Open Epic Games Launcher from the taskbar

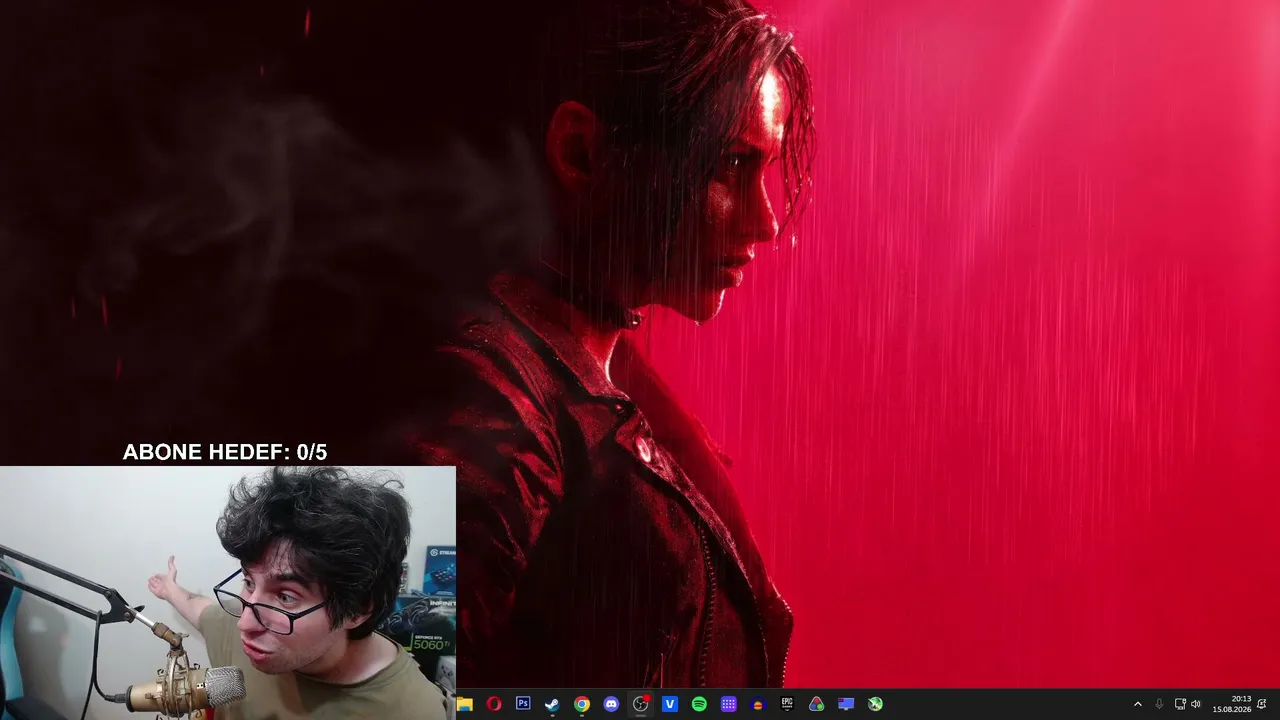point(787,704)
